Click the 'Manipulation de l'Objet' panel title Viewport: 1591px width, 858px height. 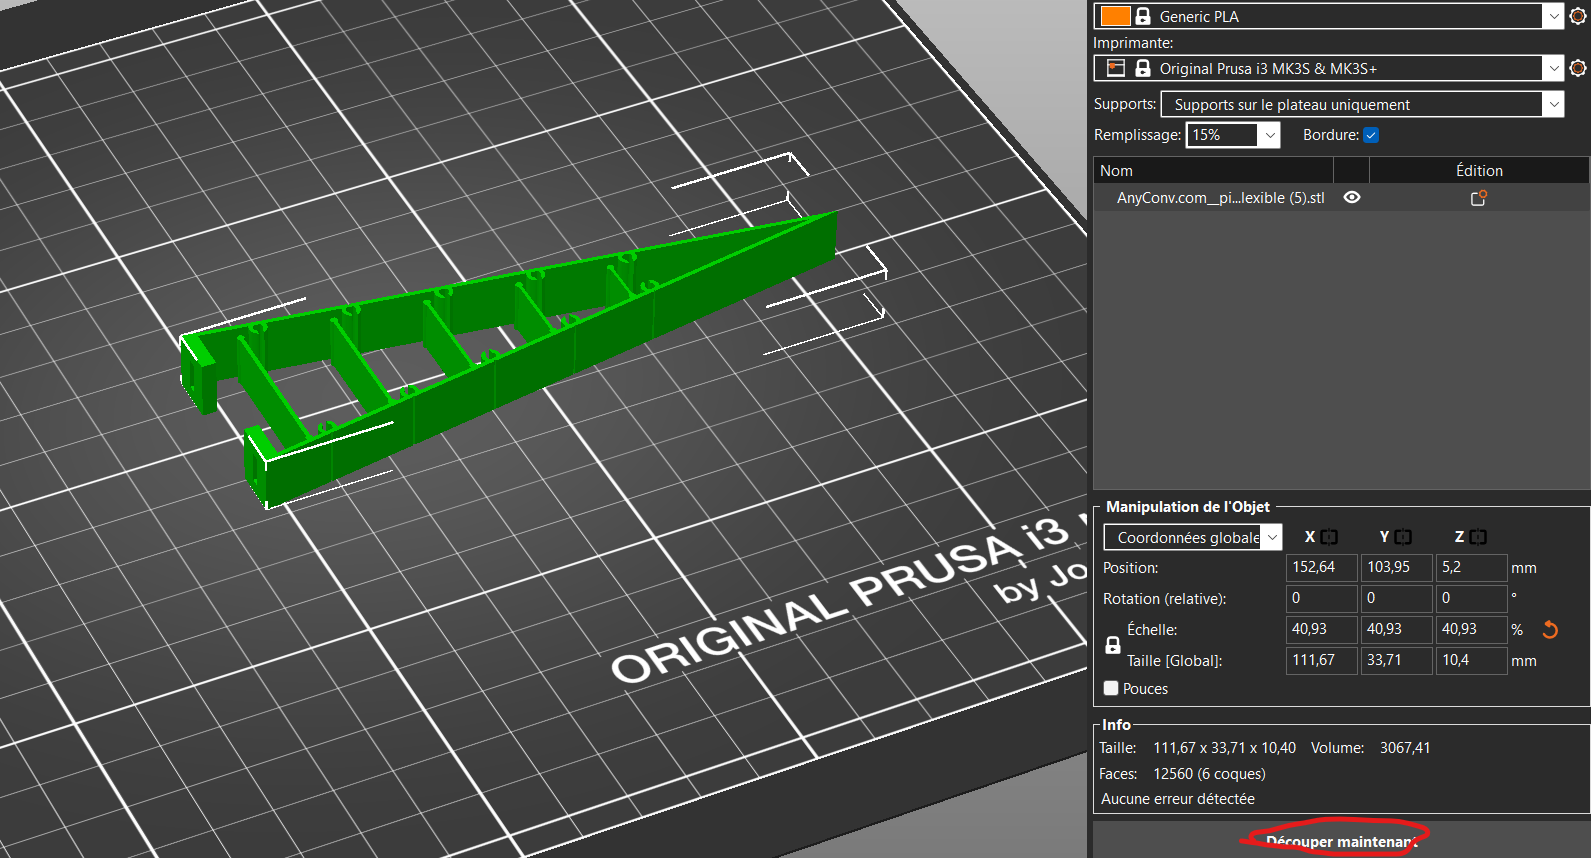(x=1187, y=507)
